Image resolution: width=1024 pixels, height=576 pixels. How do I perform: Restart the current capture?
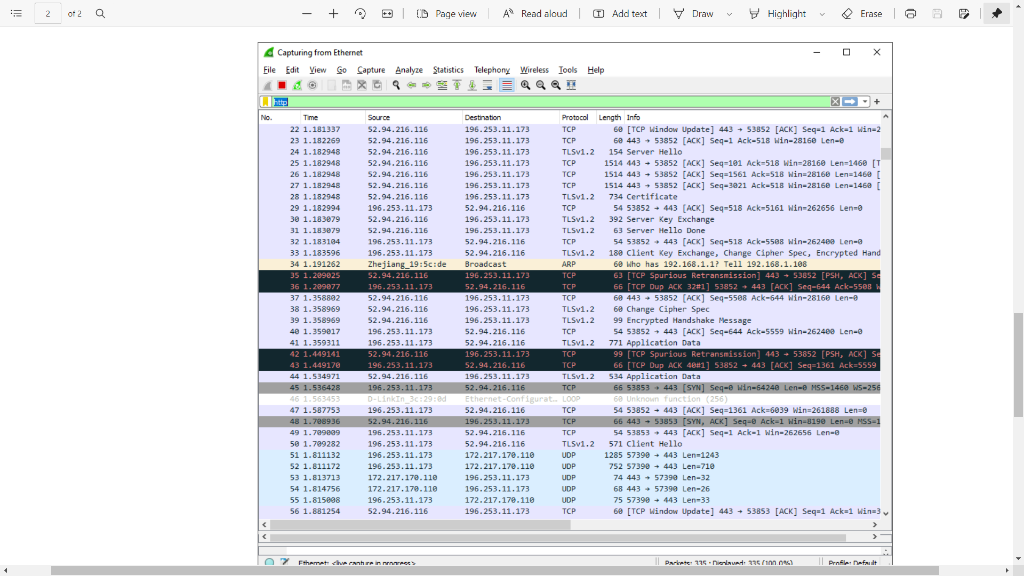pos(297,85)
